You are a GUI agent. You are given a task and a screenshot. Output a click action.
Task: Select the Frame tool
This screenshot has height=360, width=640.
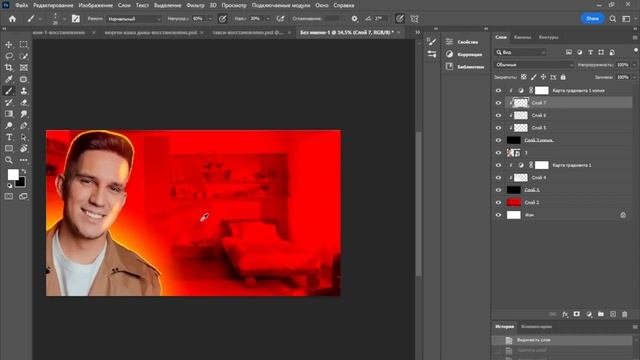(x=24, y=67)
